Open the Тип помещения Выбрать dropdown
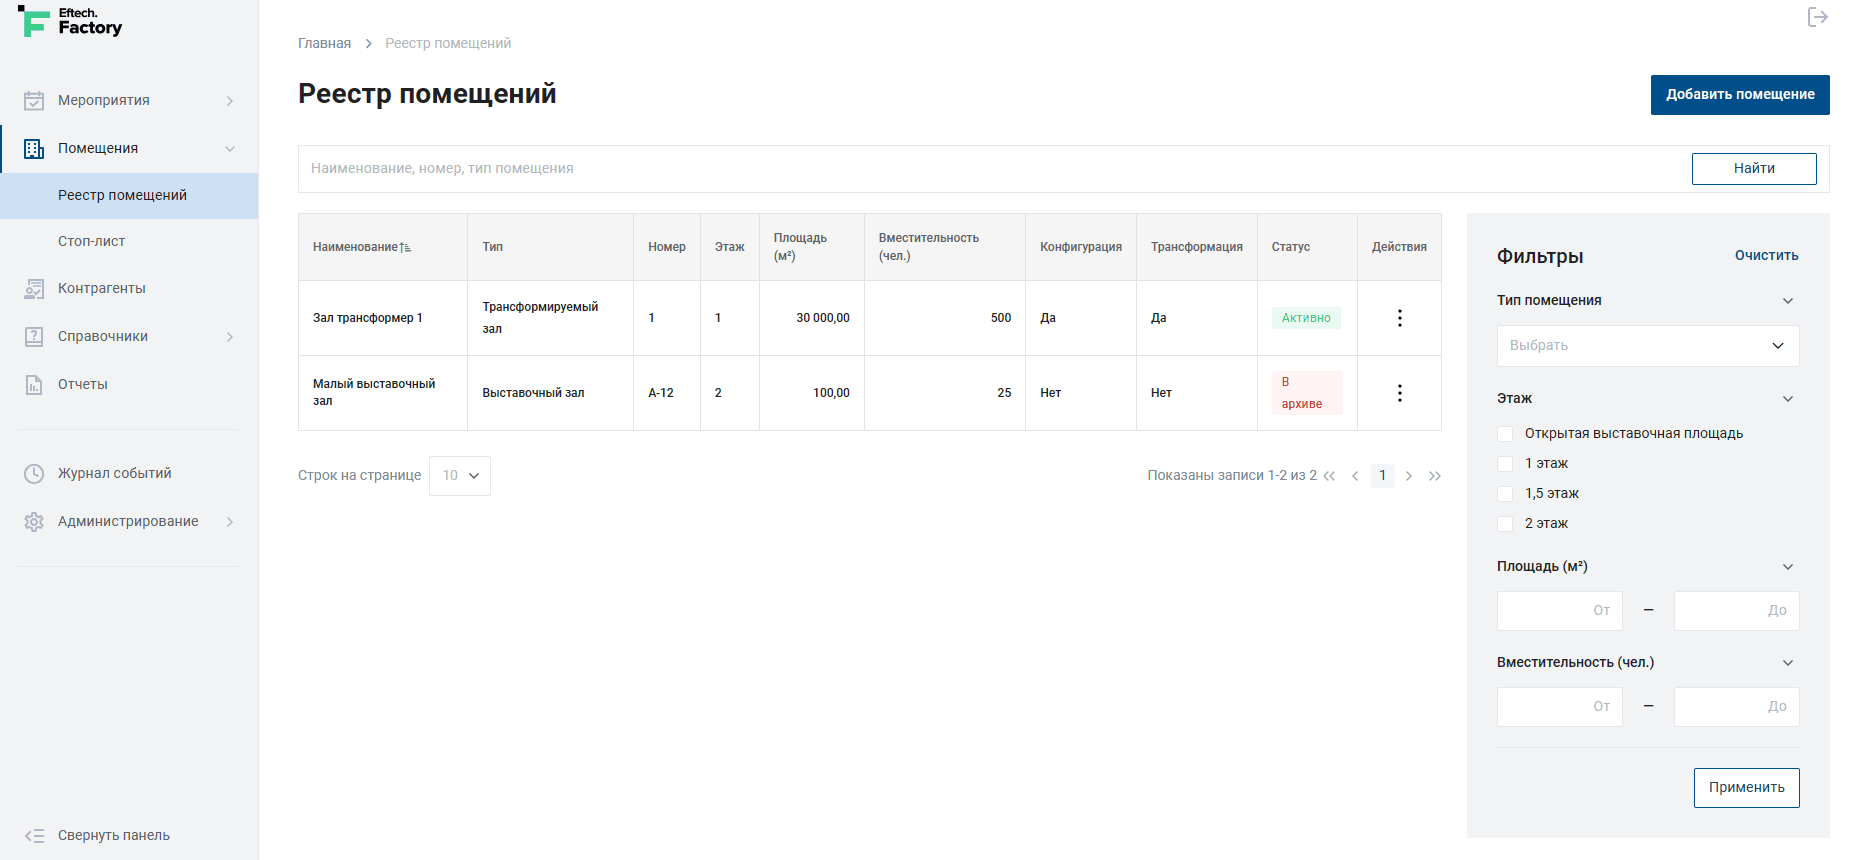This screenshot has width=1850, height=860. [x=1647, y=346]
